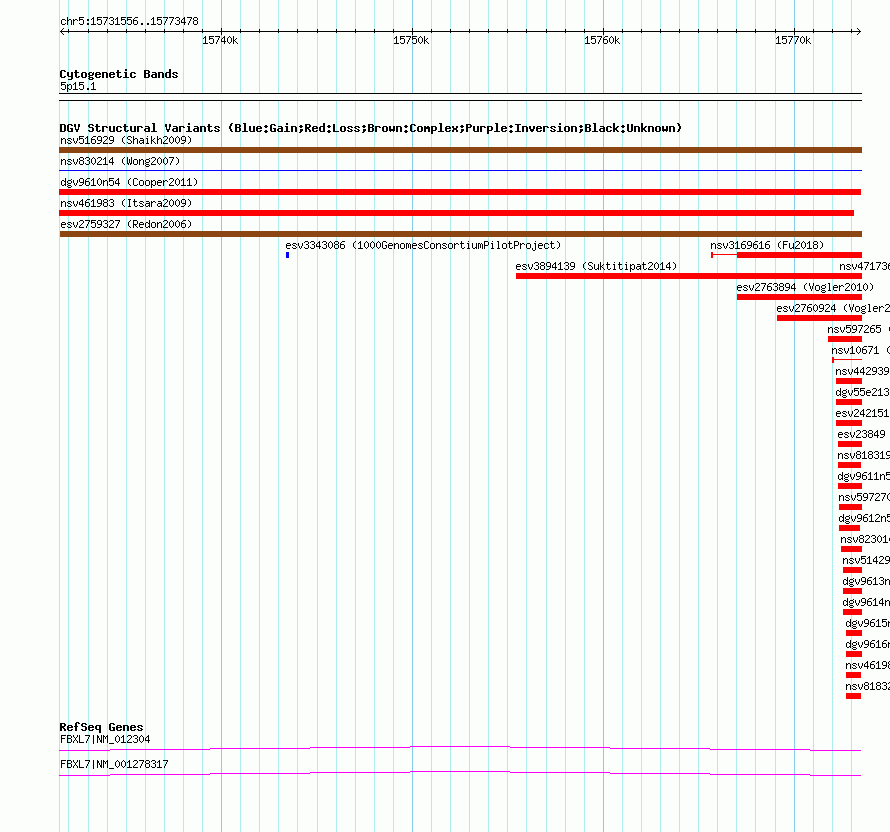
Task: Select the DGV Structural Variants track title
Action: pos(371,128)
